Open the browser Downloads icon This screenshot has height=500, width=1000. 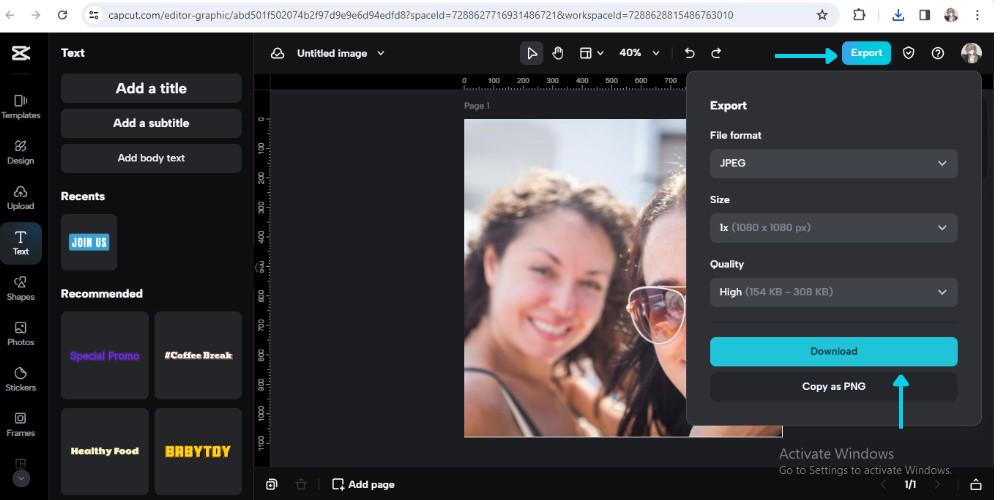click(x=898, y=15)
